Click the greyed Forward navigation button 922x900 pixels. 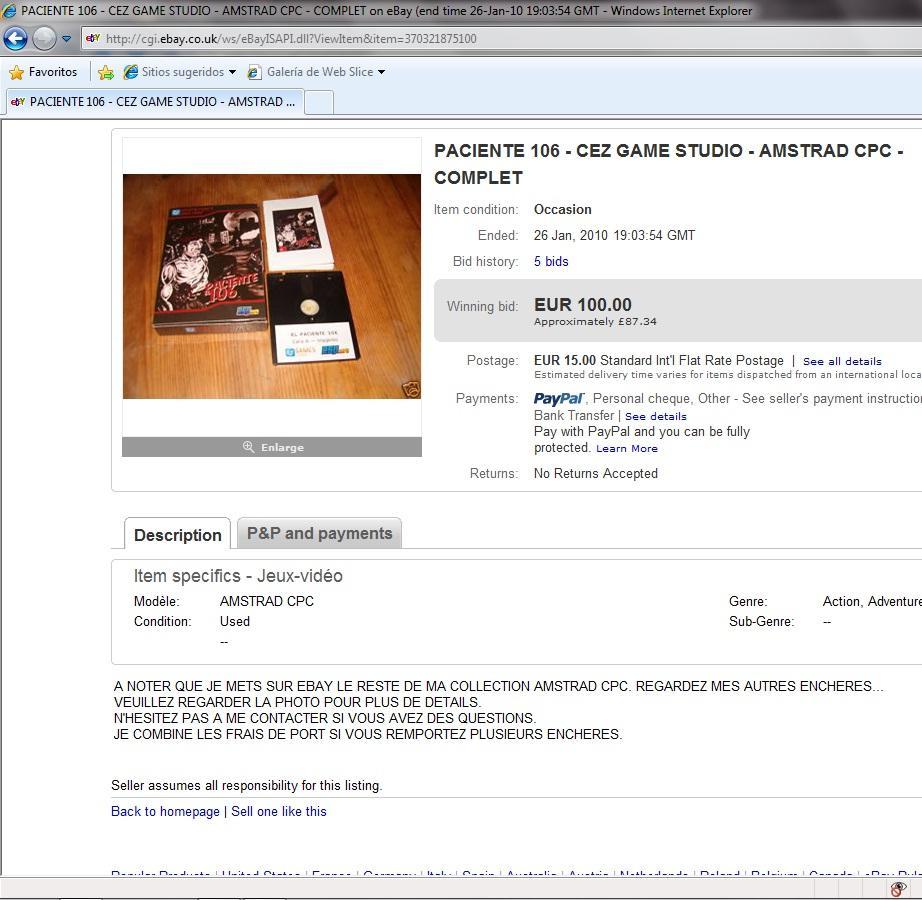[44, 39]
